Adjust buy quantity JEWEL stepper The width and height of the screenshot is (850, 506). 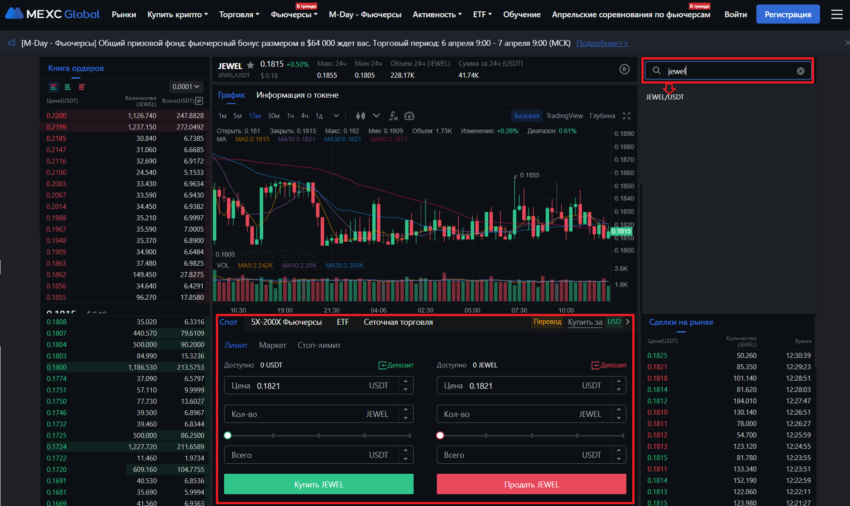pyautogui.click(x=405, y=414)
